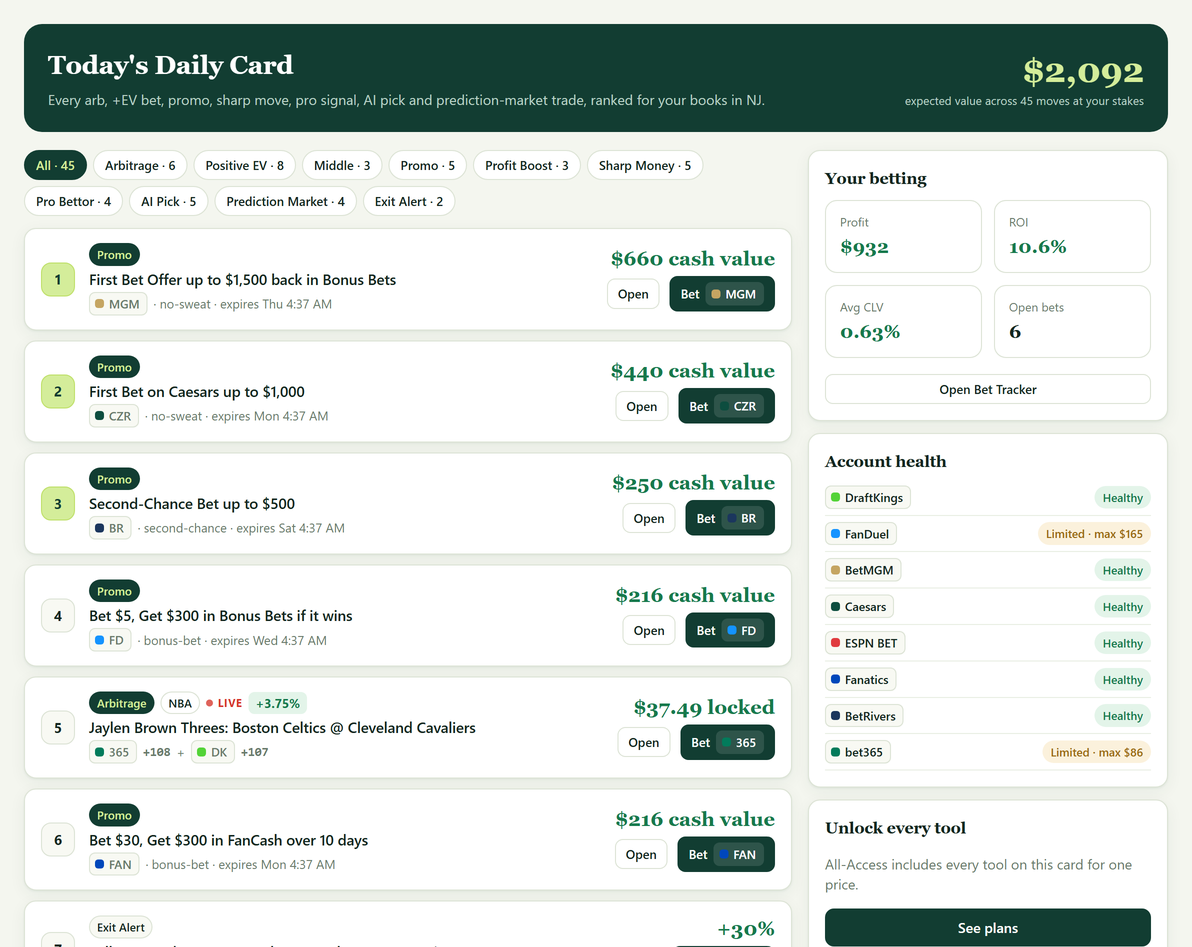
Task: Click the Avg CLV 0.63% card
Action: click(903, 321)
